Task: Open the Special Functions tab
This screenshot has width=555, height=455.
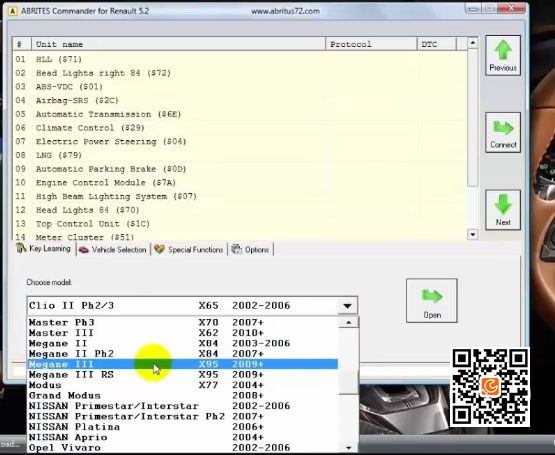Action: [x=189, y=250]
